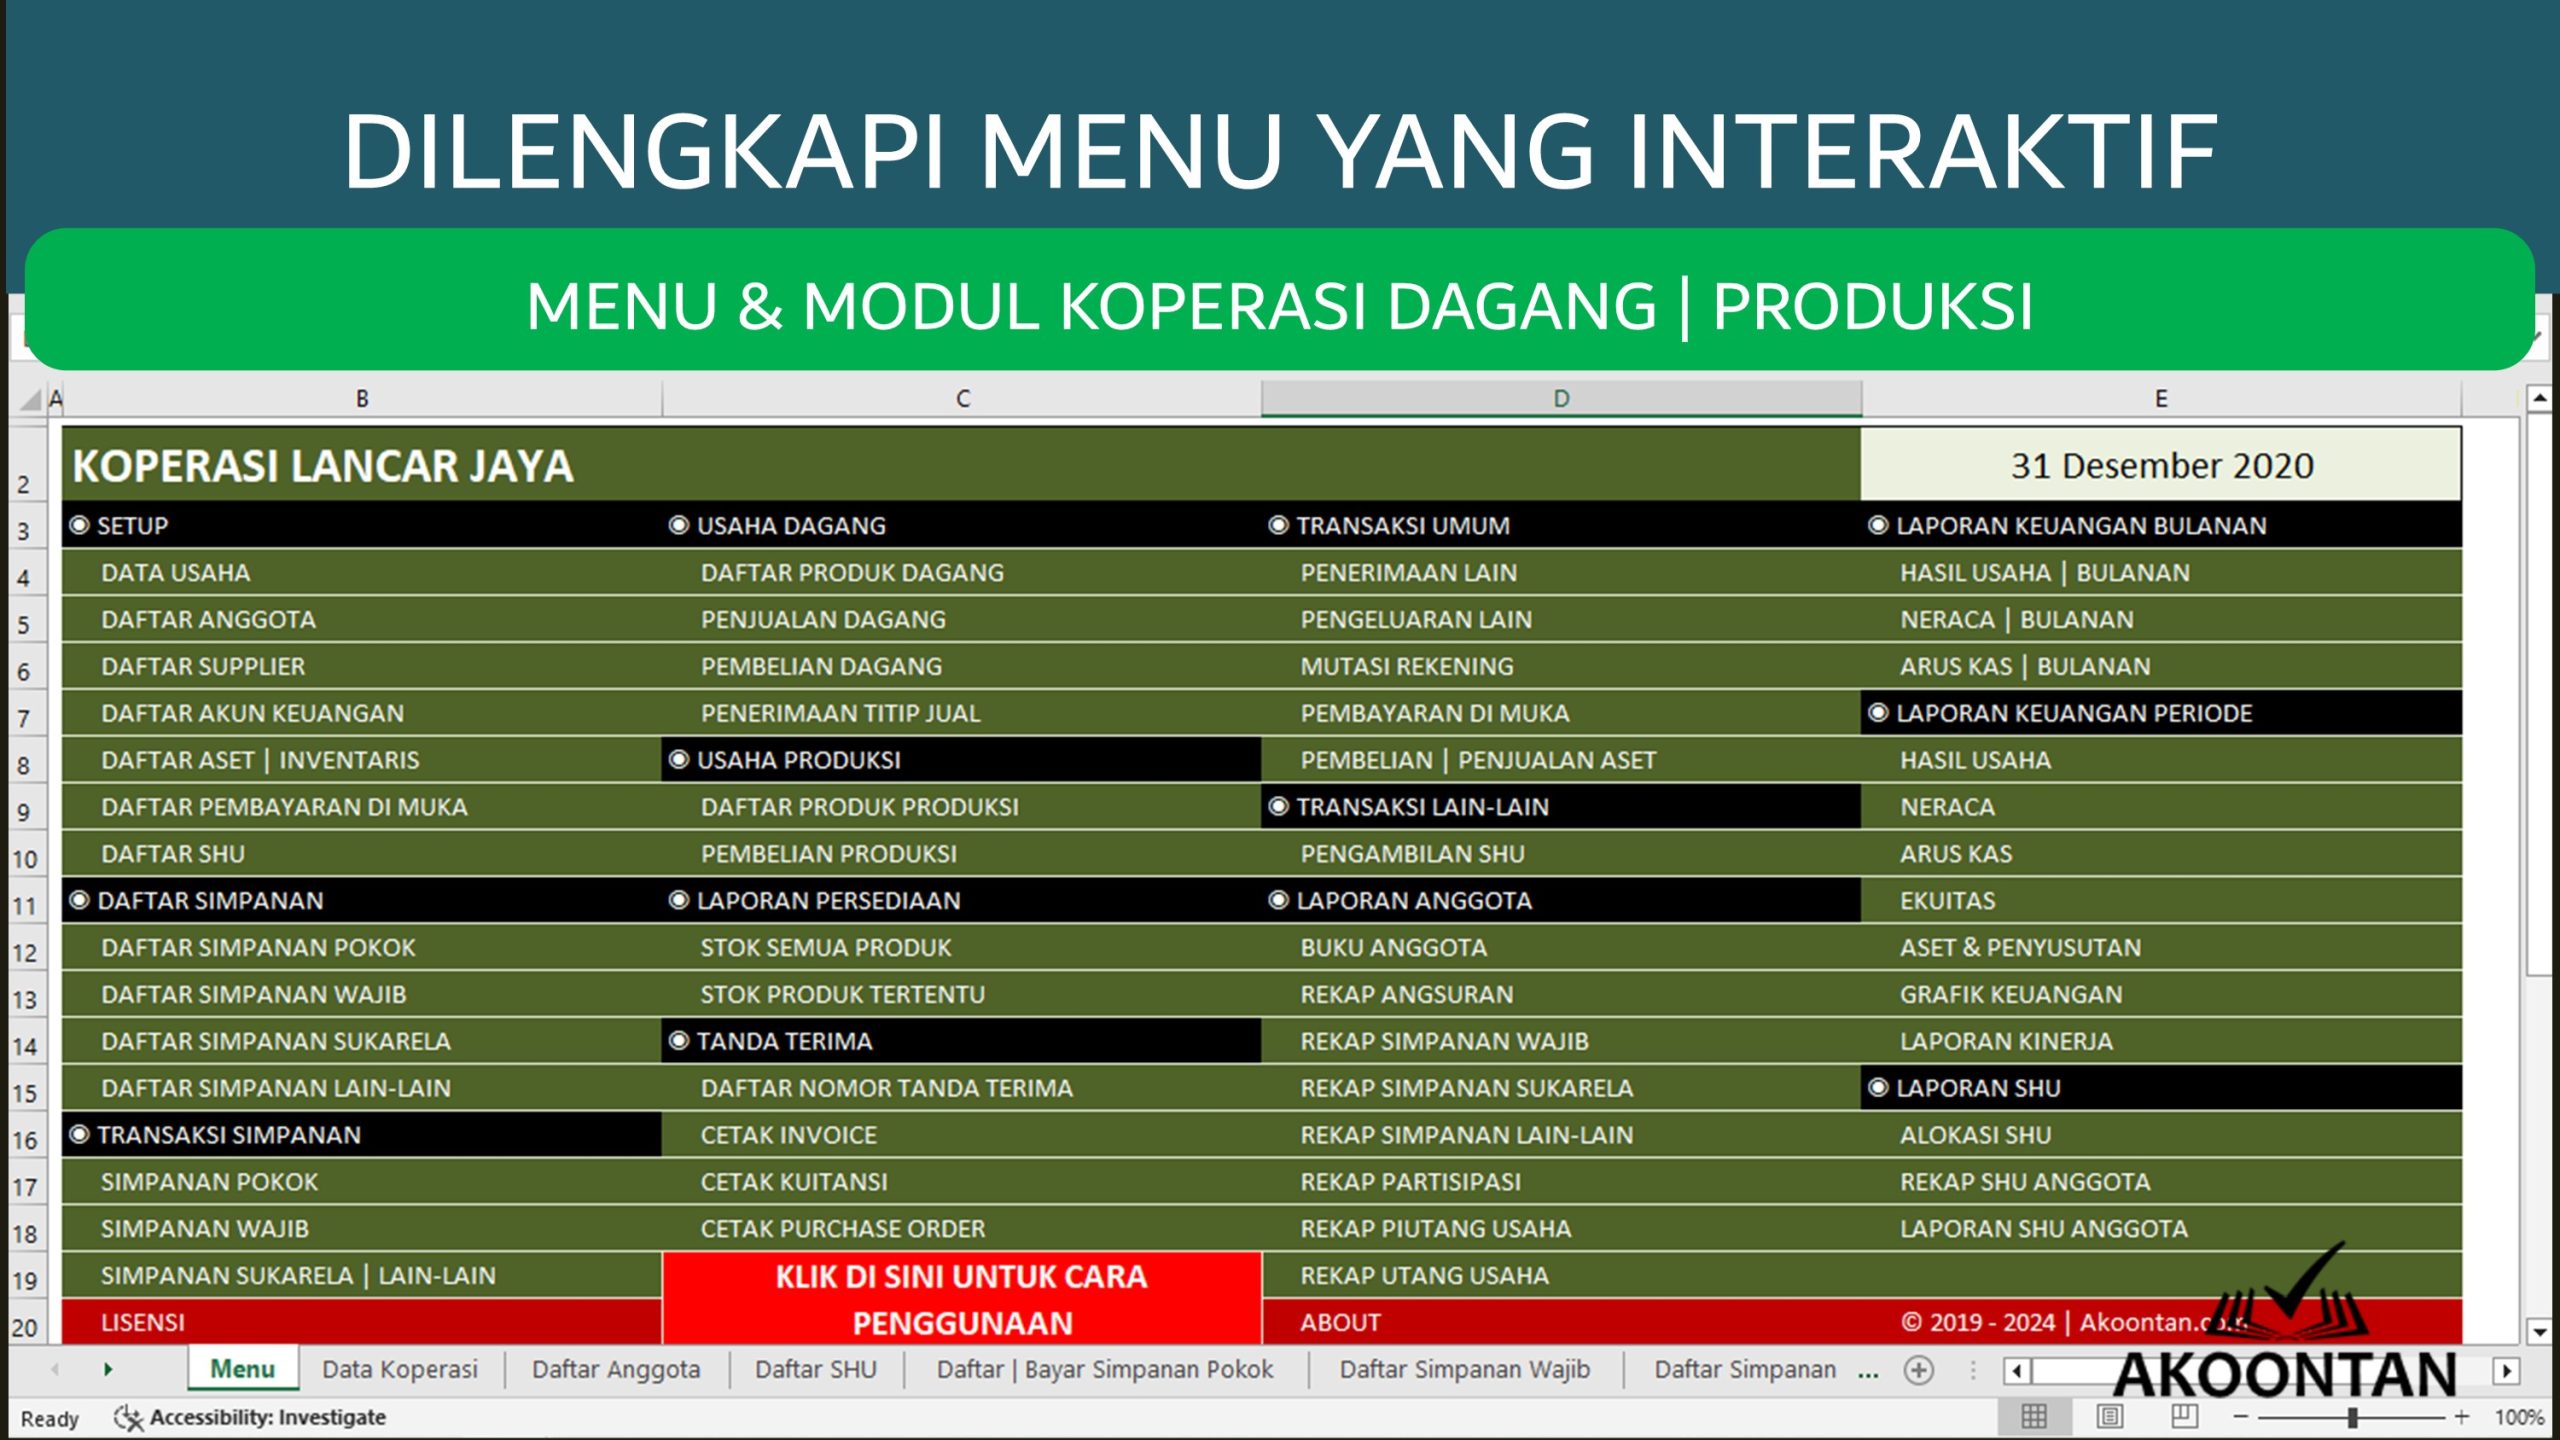Switch to the Menu sheet tab

point(242,1370)
